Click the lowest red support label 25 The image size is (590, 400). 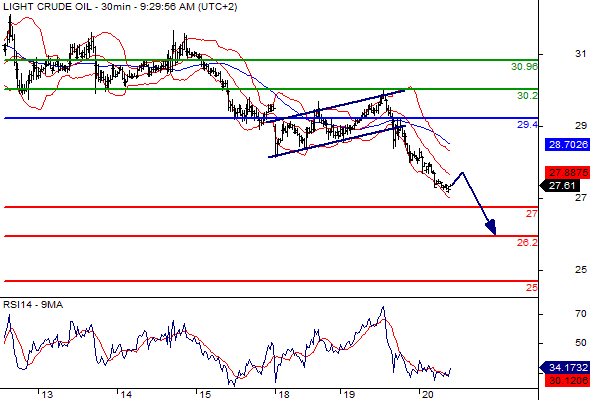pos(532,288)
